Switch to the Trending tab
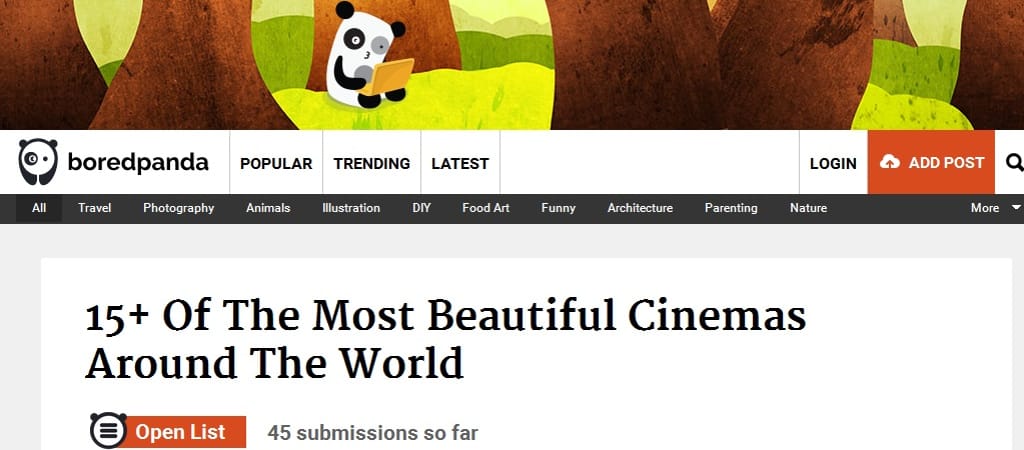This screenshot has width=1024, height=450. pos(372,163)
